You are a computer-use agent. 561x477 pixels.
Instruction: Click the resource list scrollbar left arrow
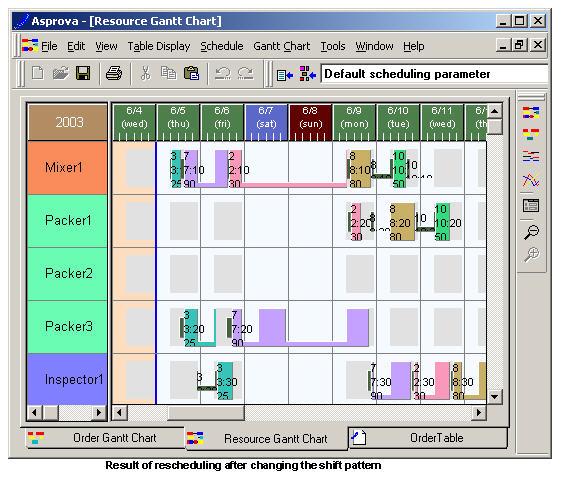point(35,413)
